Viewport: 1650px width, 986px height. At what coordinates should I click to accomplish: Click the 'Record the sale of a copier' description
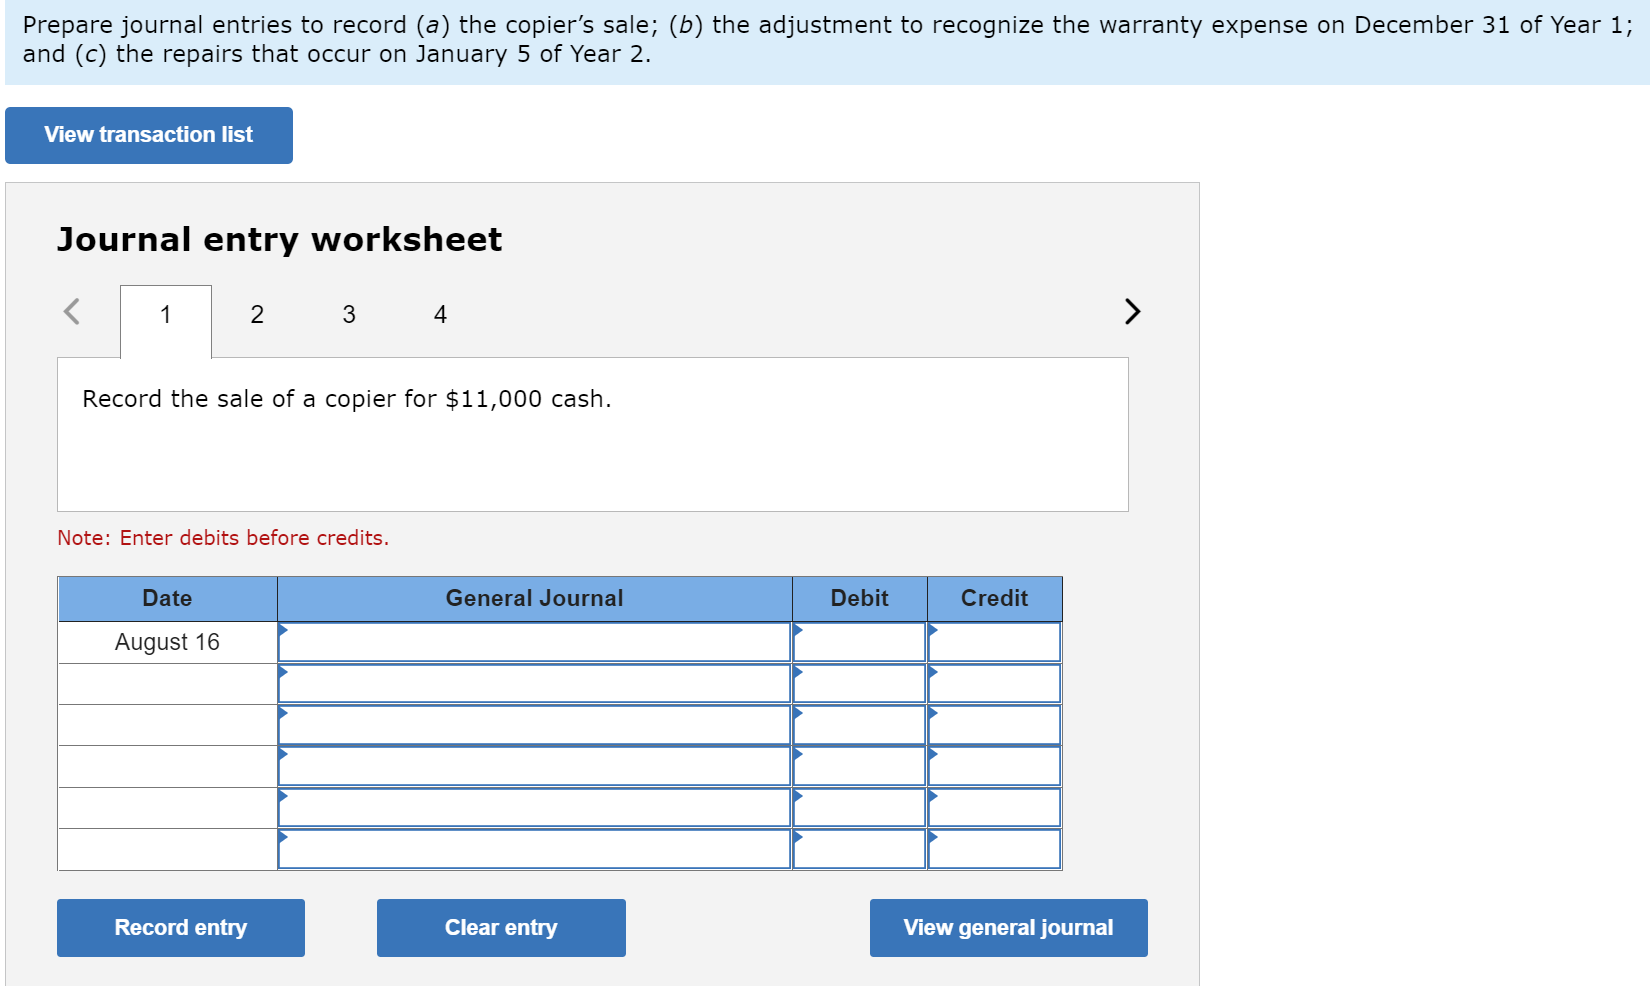tap(347, 399)
